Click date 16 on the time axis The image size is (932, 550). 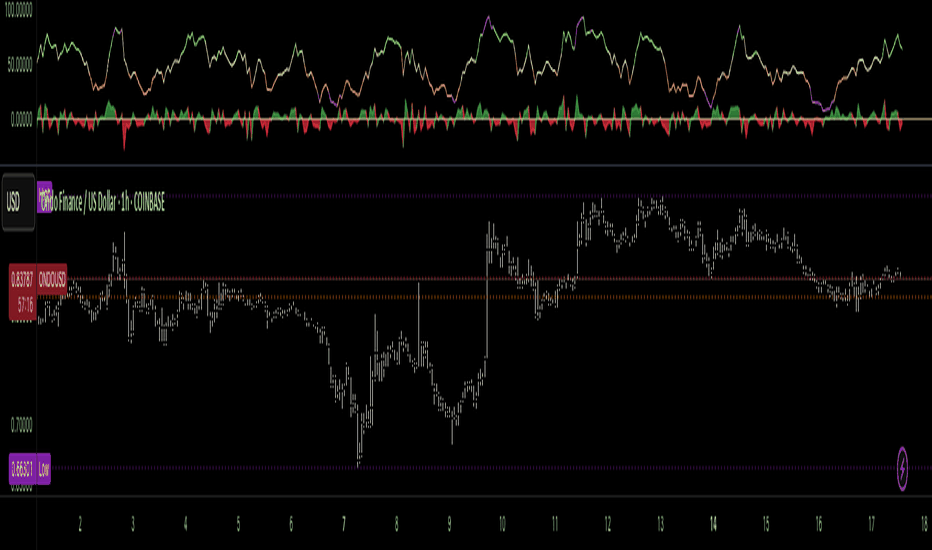click(818, 524)
